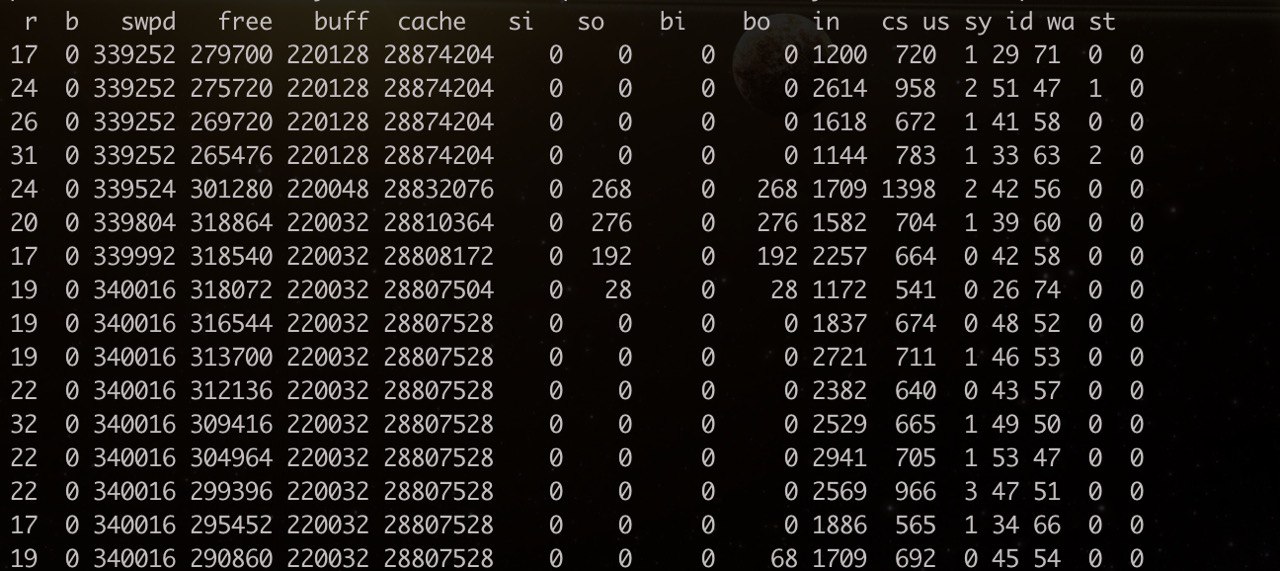Click the free value 290860
The image size is (1280, 571).
(230, 558)
